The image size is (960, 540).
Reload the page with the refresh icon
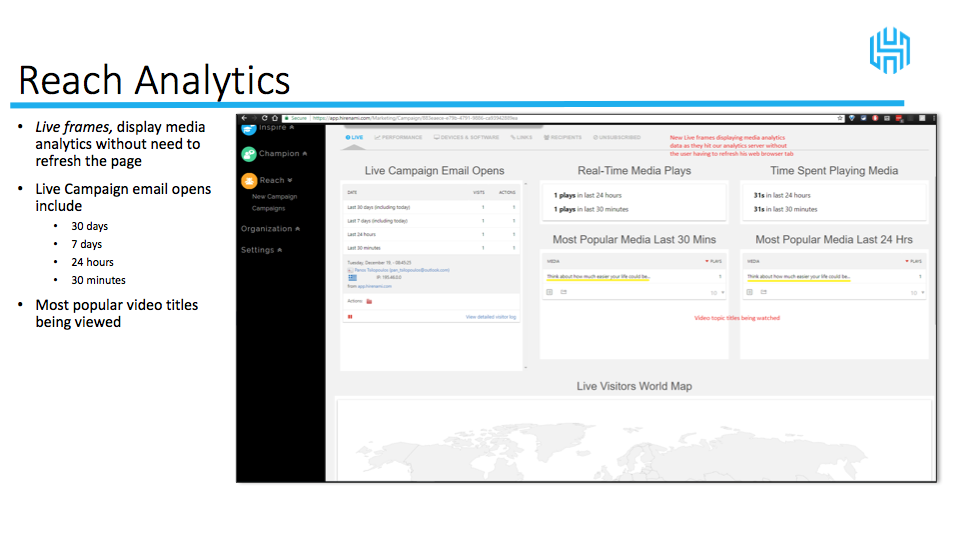coord(265,118)
